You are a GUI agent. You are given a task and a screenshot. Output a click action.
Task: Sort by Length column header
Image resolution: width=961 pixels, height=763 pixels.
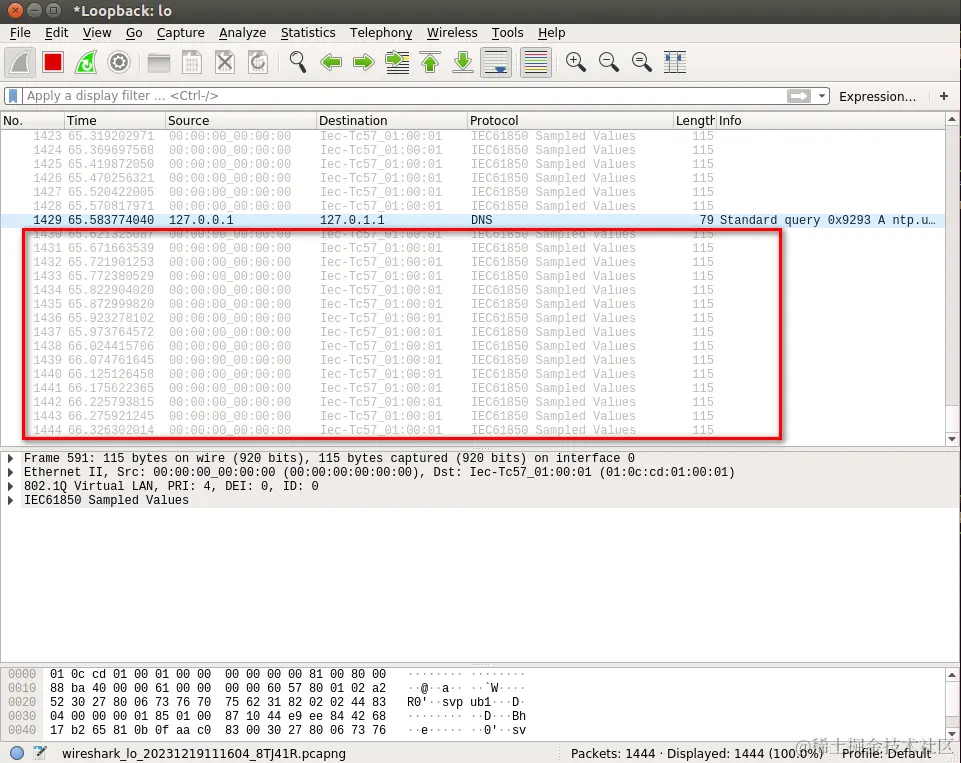click(x=694, y=121)
